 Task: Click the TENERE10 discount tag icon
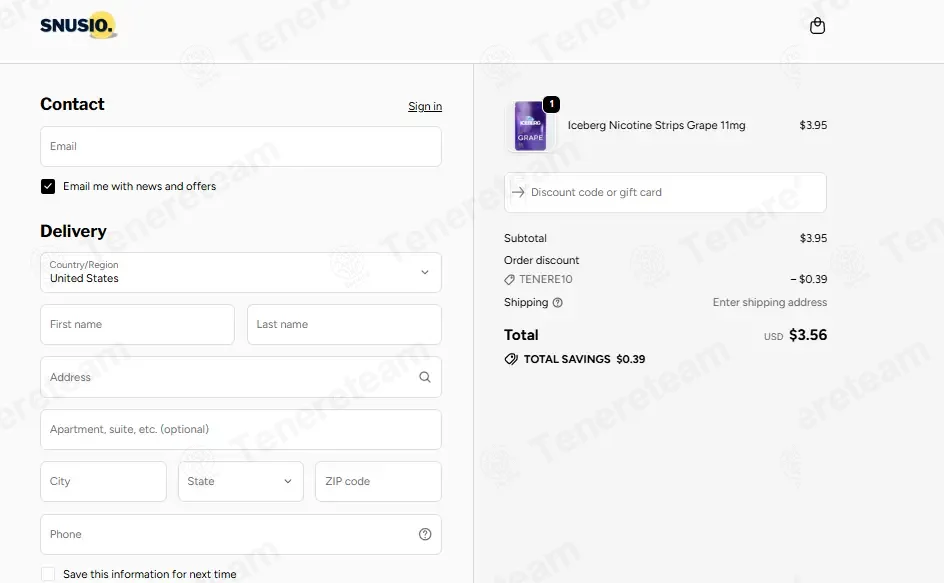click(x=509, y=279)
